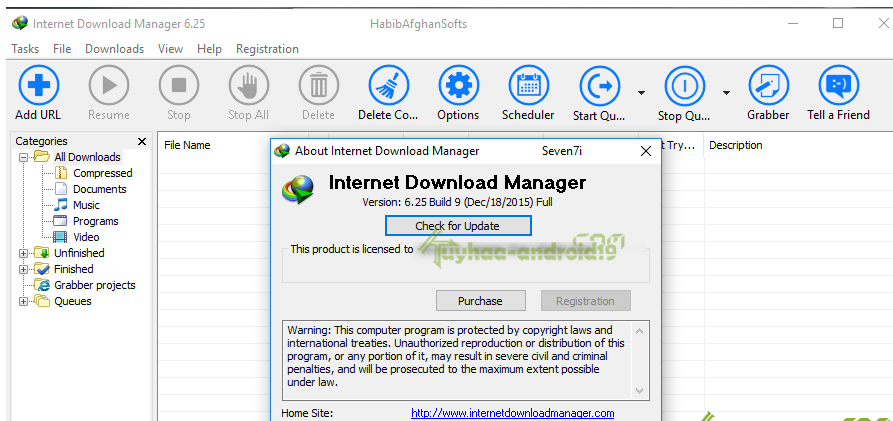Open the File menu
893x421 pixels.
point(62,49)
